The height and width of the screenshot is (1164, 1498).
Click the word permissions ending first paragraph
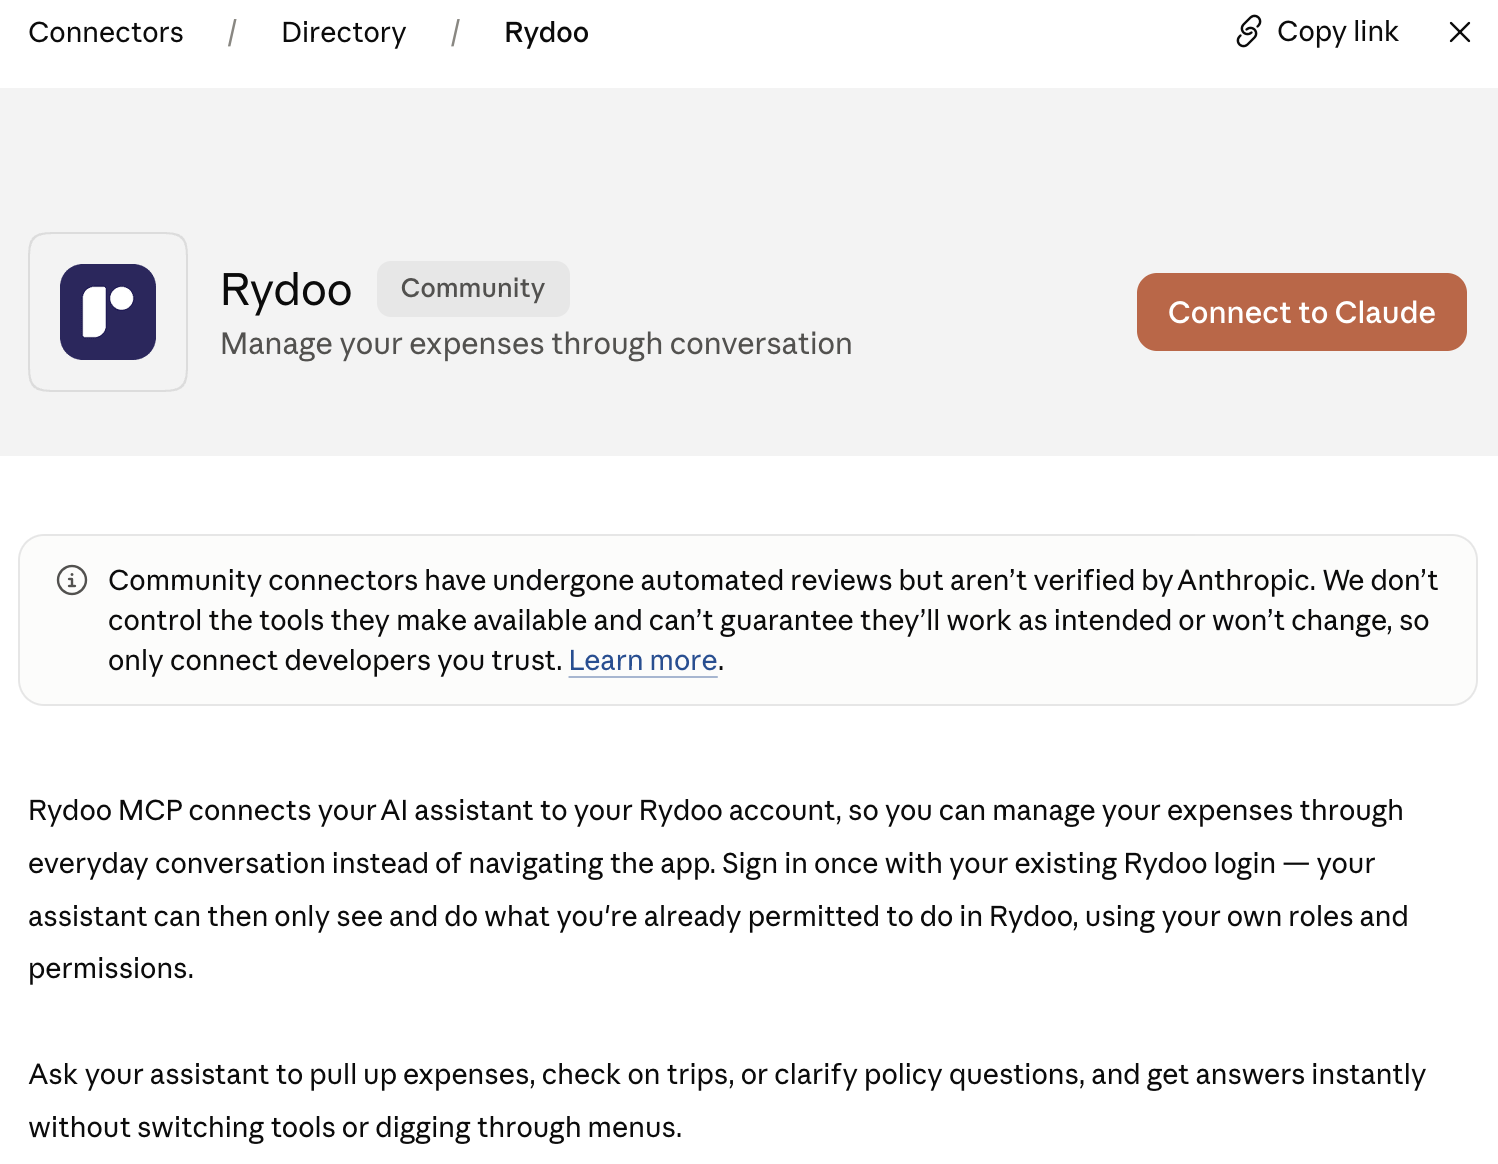pos(108,969)
